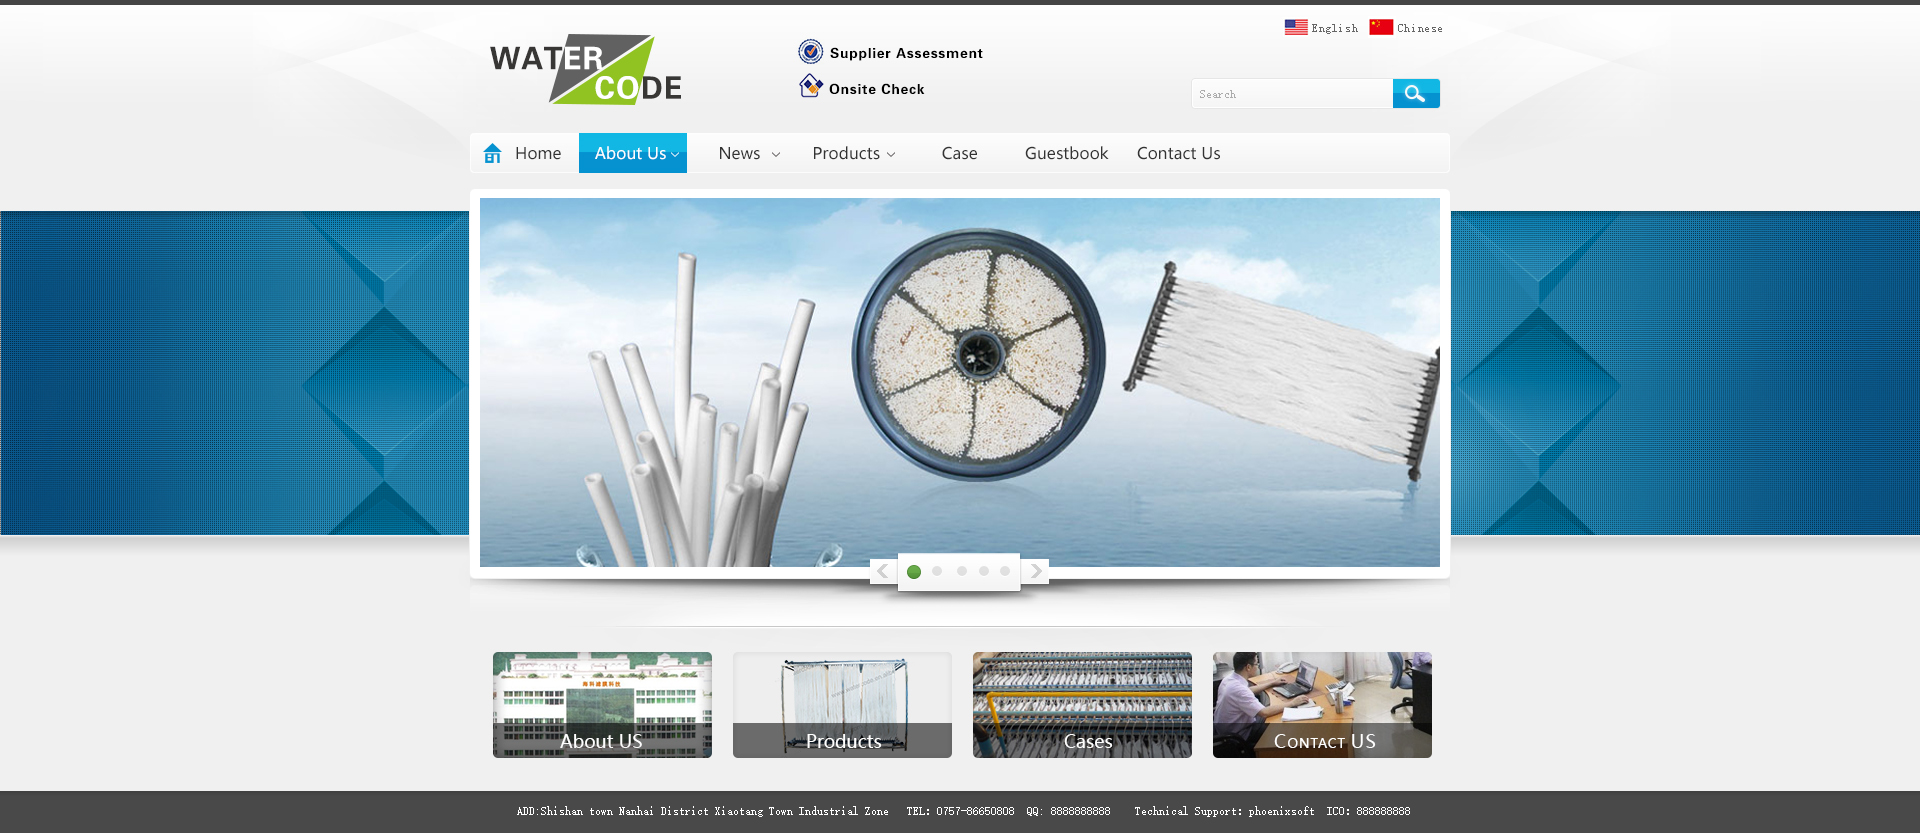This screenshot has width=1920, height=833.
Task: Click the China flag icon
Action: coord(1381,27)
